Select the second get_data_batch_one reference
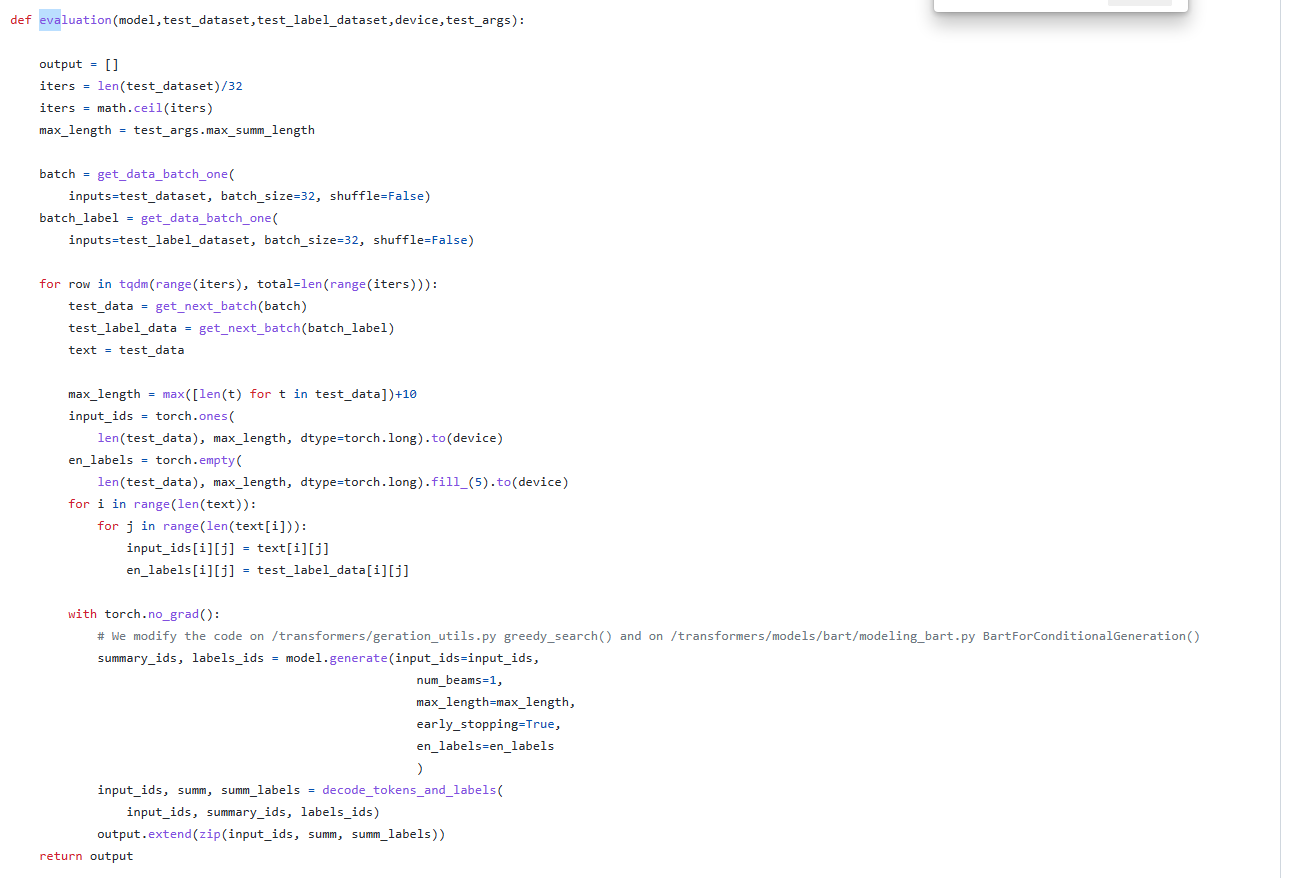Viewport: 1290px width, 878px height. (206, 217)
